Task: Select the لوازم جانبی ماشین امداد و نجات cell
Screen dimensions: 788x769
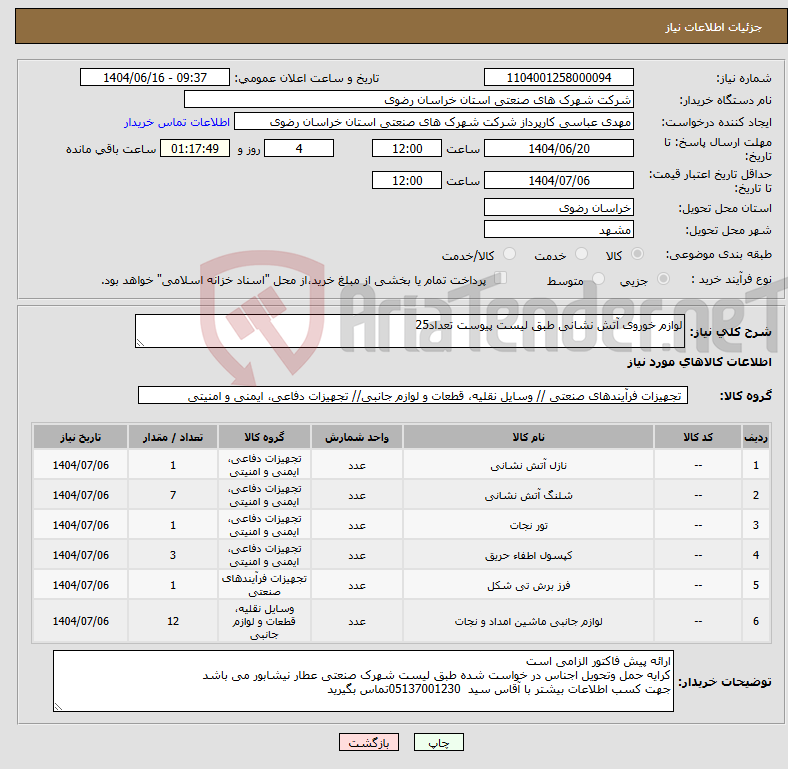Action: [528, 622]
